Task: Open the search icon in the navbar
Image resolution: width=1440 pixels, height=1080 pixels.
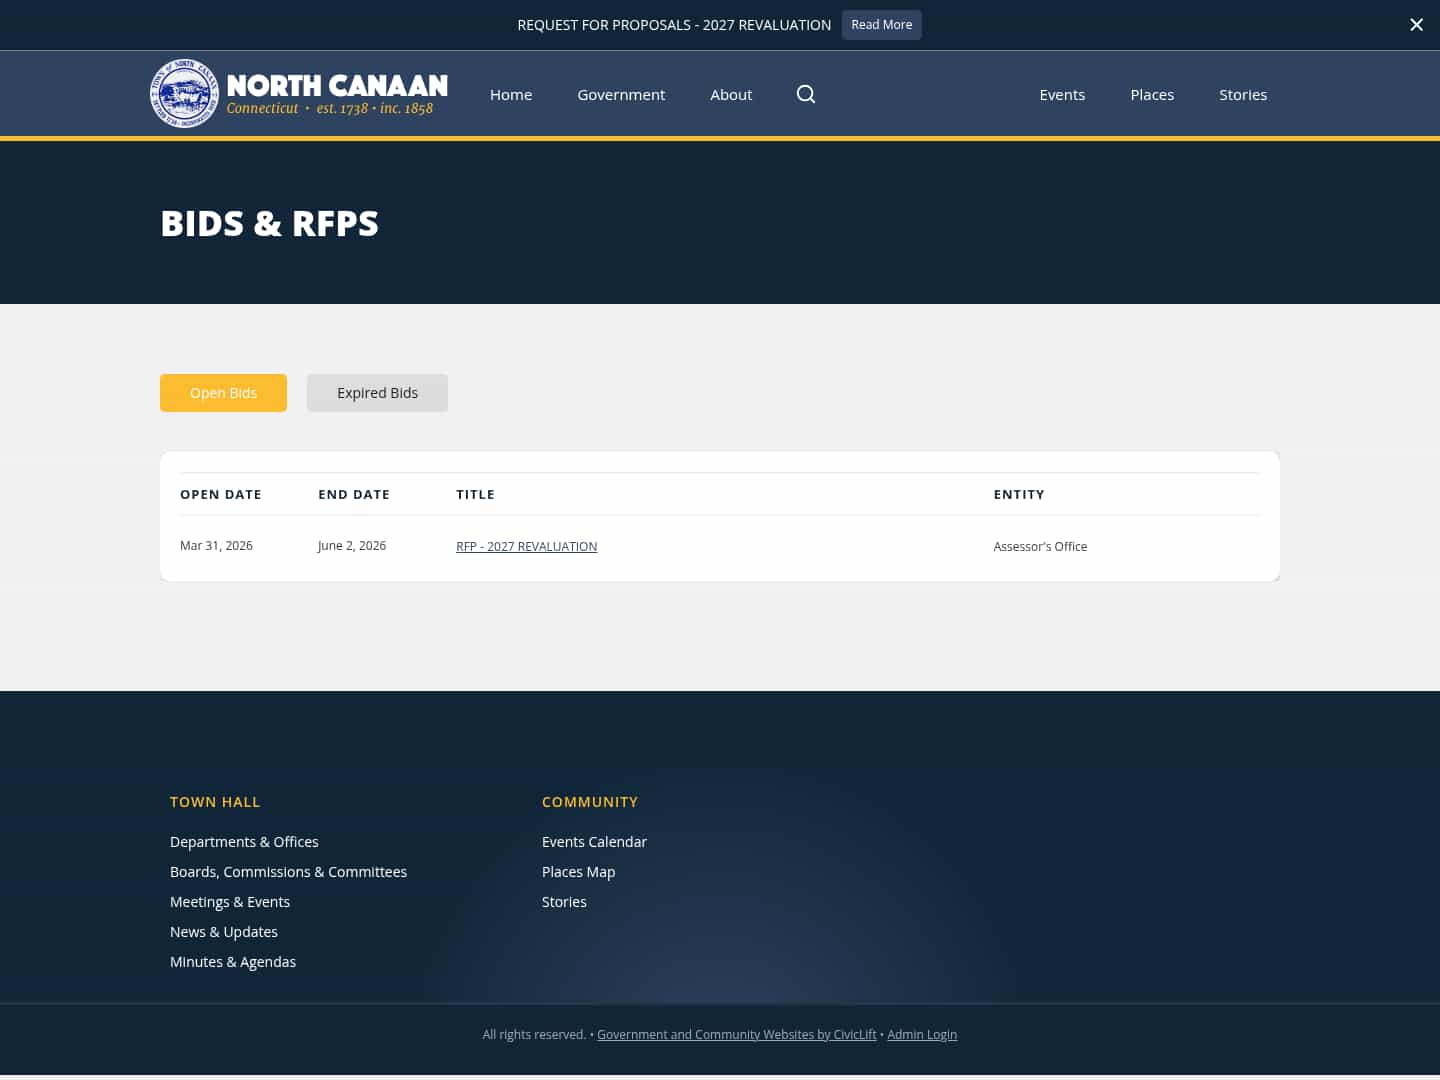Action: 806,94
